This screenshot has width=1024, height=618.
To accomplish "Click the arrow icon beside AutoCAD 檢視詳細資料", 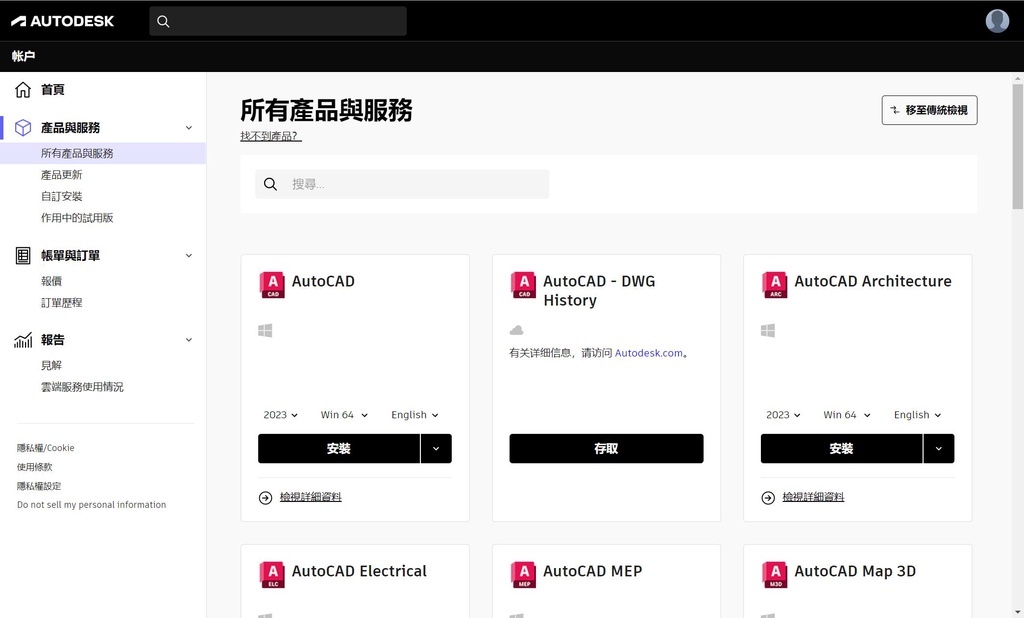I will (265, 498).
